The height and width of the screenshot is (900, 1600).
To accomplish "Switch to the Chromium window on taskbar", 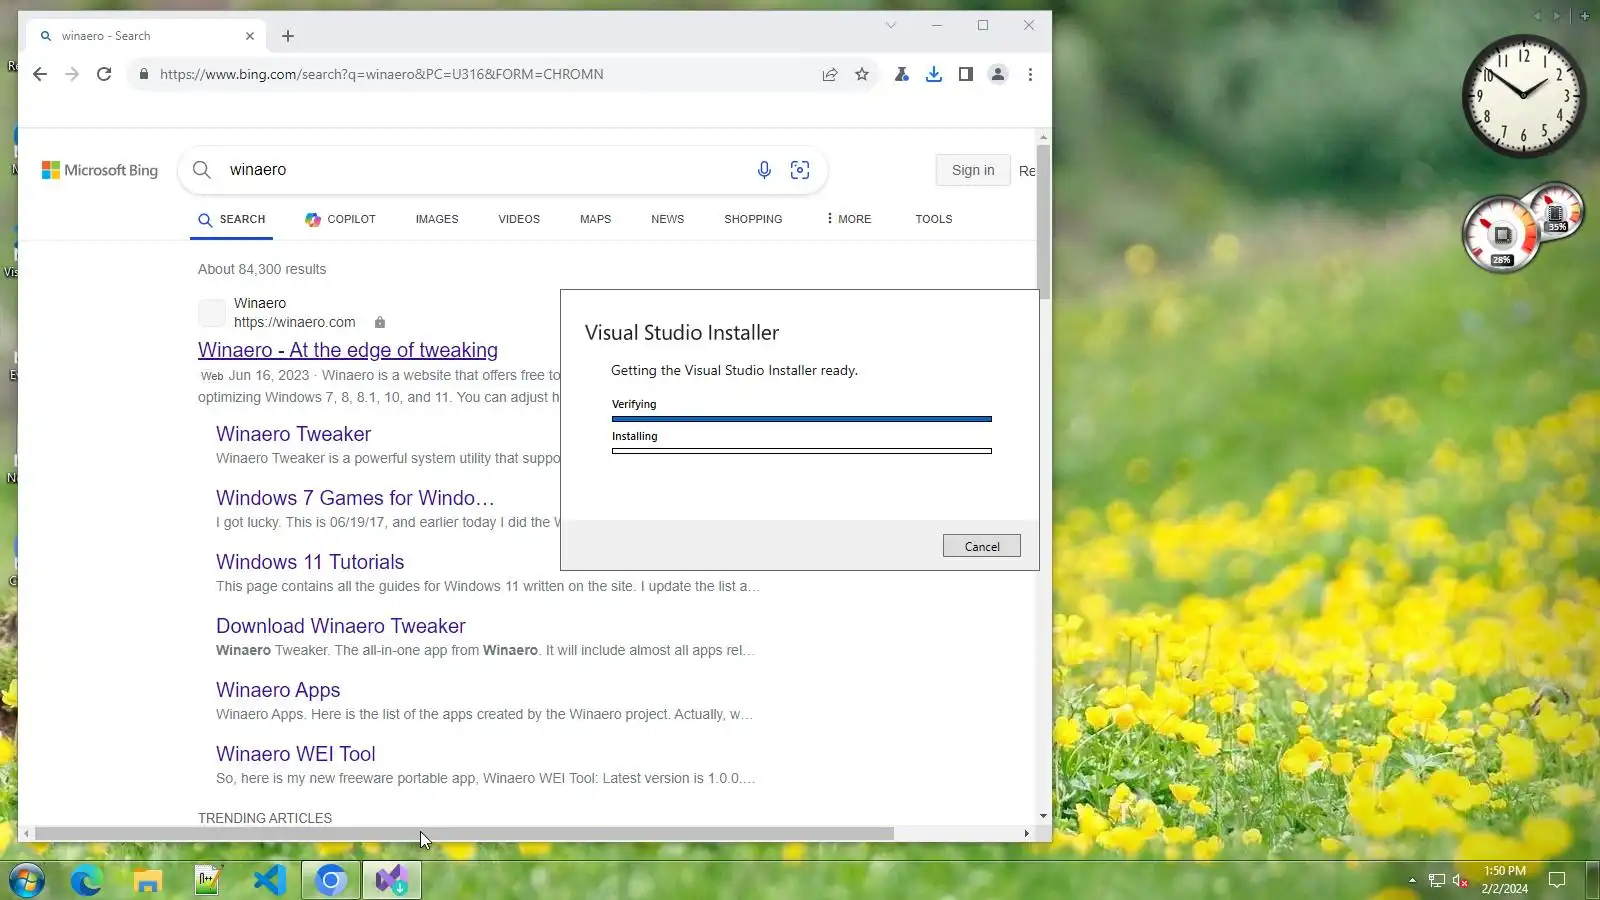I will tap(331, 881).
